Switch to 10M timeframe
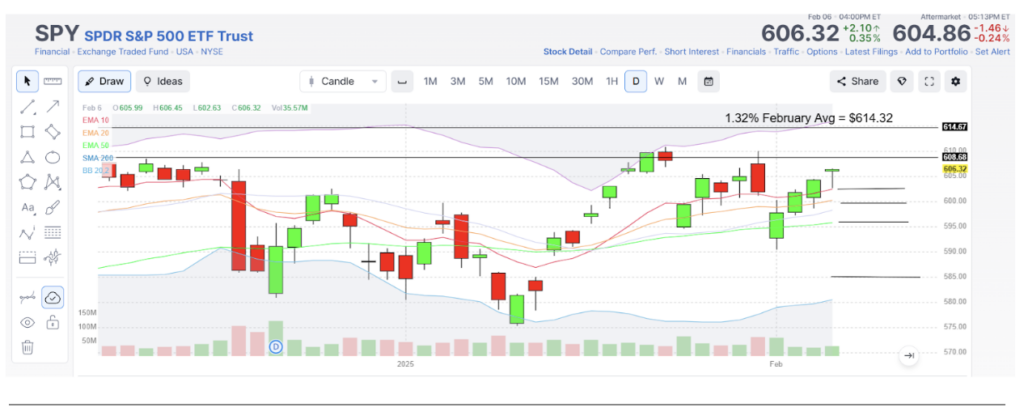 click(x=516, y=82)
